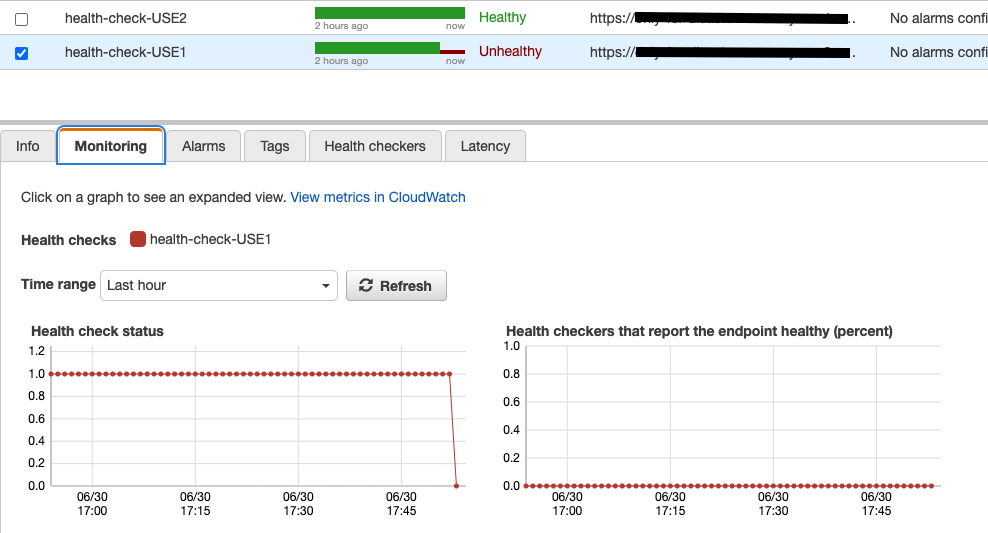Viewport: 988px width, 533px height.
Task: Click the health-check-USE1 legend label
Action: 210,239
